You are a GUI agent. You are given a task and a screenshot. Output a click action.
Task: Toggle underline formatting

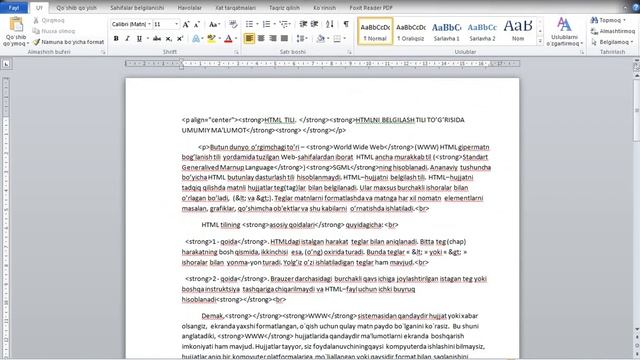[x=139, y=38]
